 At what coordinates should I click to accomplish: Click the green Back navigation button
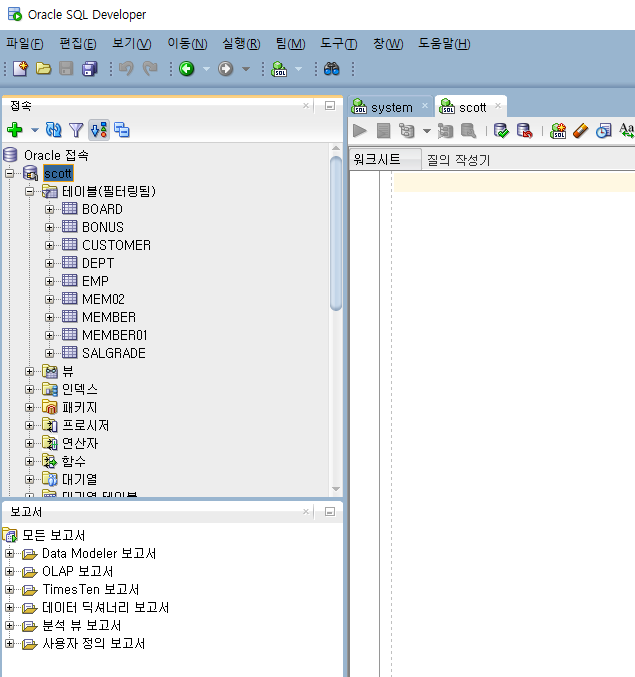186,69
